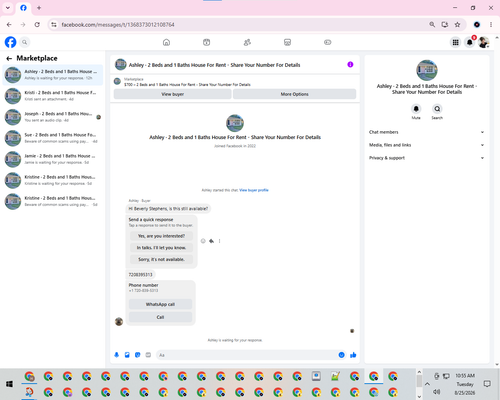Viewport: 500px width, 400px height.
Task: Open the Facebook menu grid icon
Action: pos(455,42)
